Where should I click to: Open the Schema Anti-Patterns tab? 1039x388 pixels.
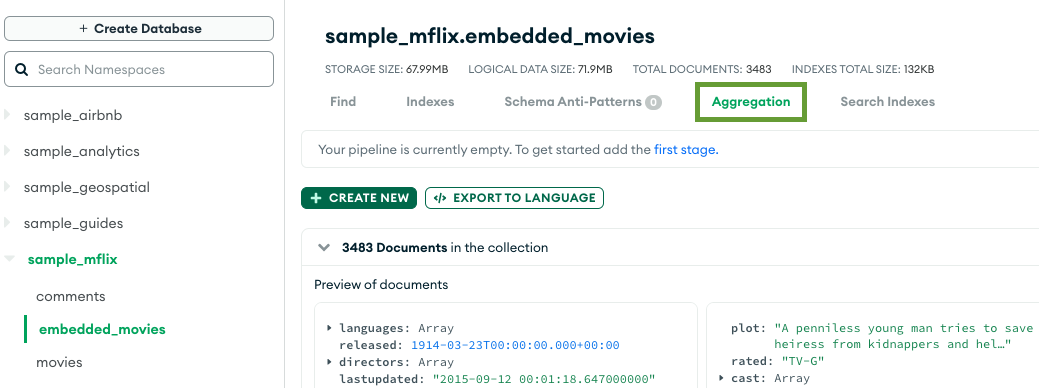click(x=583, y=101)
